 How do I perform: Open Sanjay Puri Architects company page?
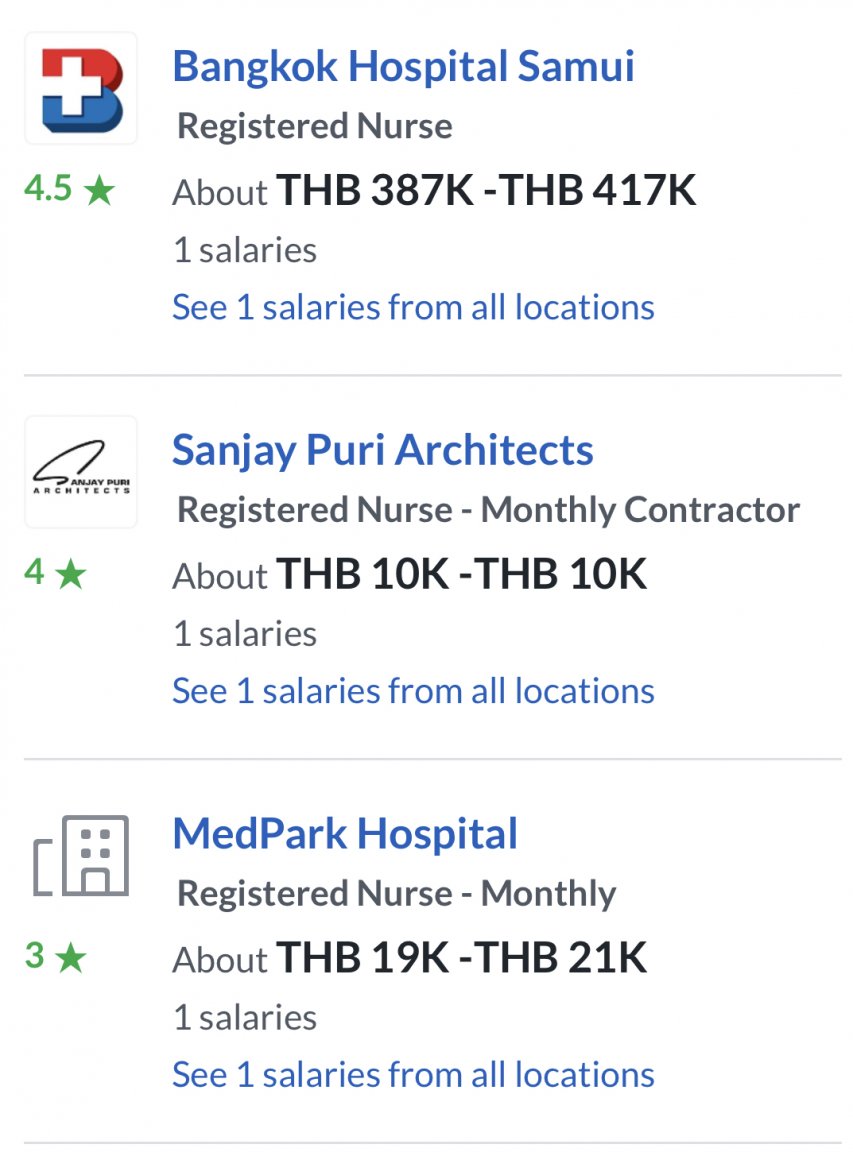click(383, 450)
